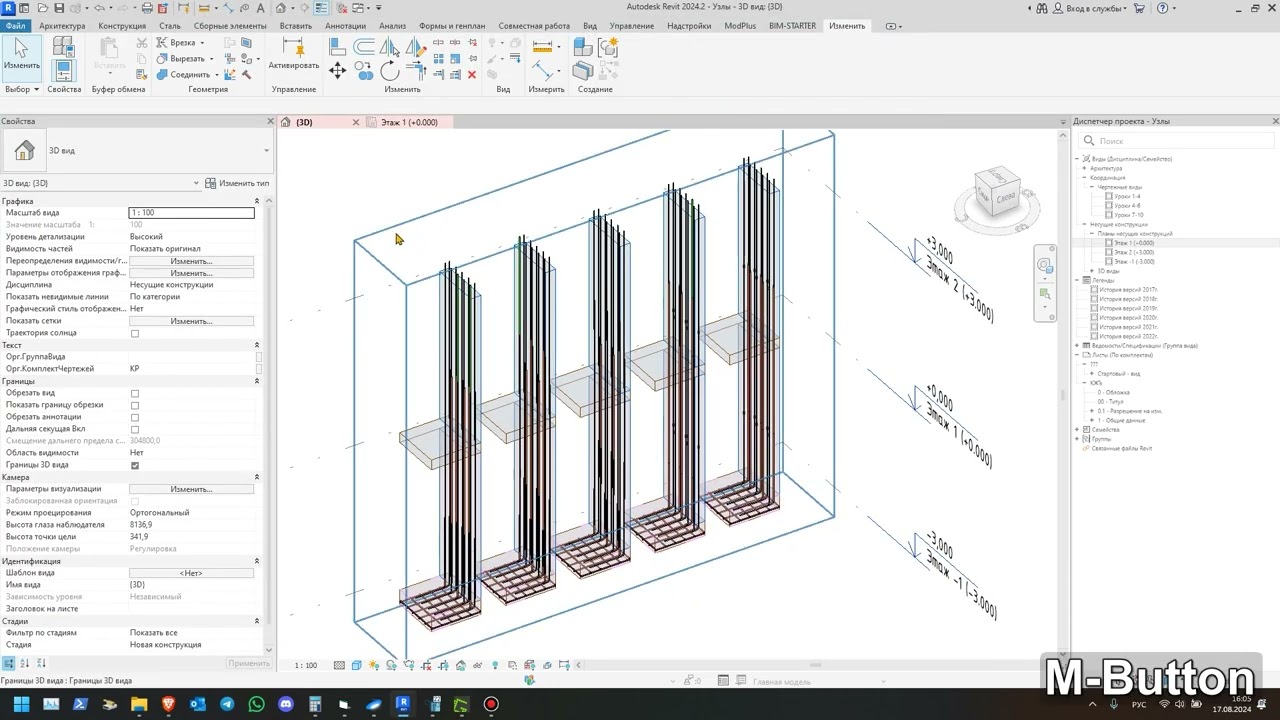Click the Detail Level icon in view control bar

[x=340, y=665]
